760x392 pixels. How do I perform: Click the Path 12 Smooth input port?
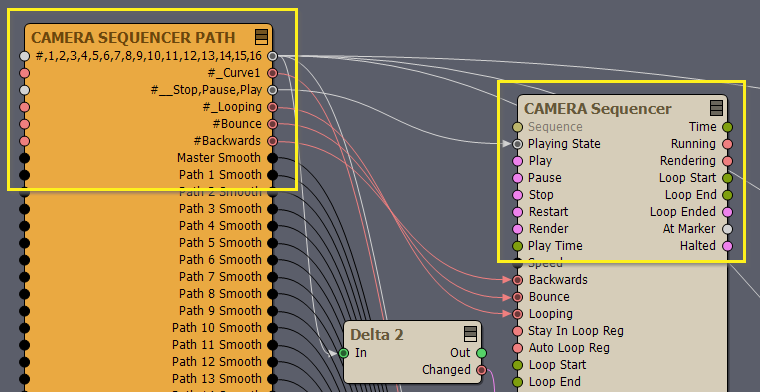[x=24, y=361]
